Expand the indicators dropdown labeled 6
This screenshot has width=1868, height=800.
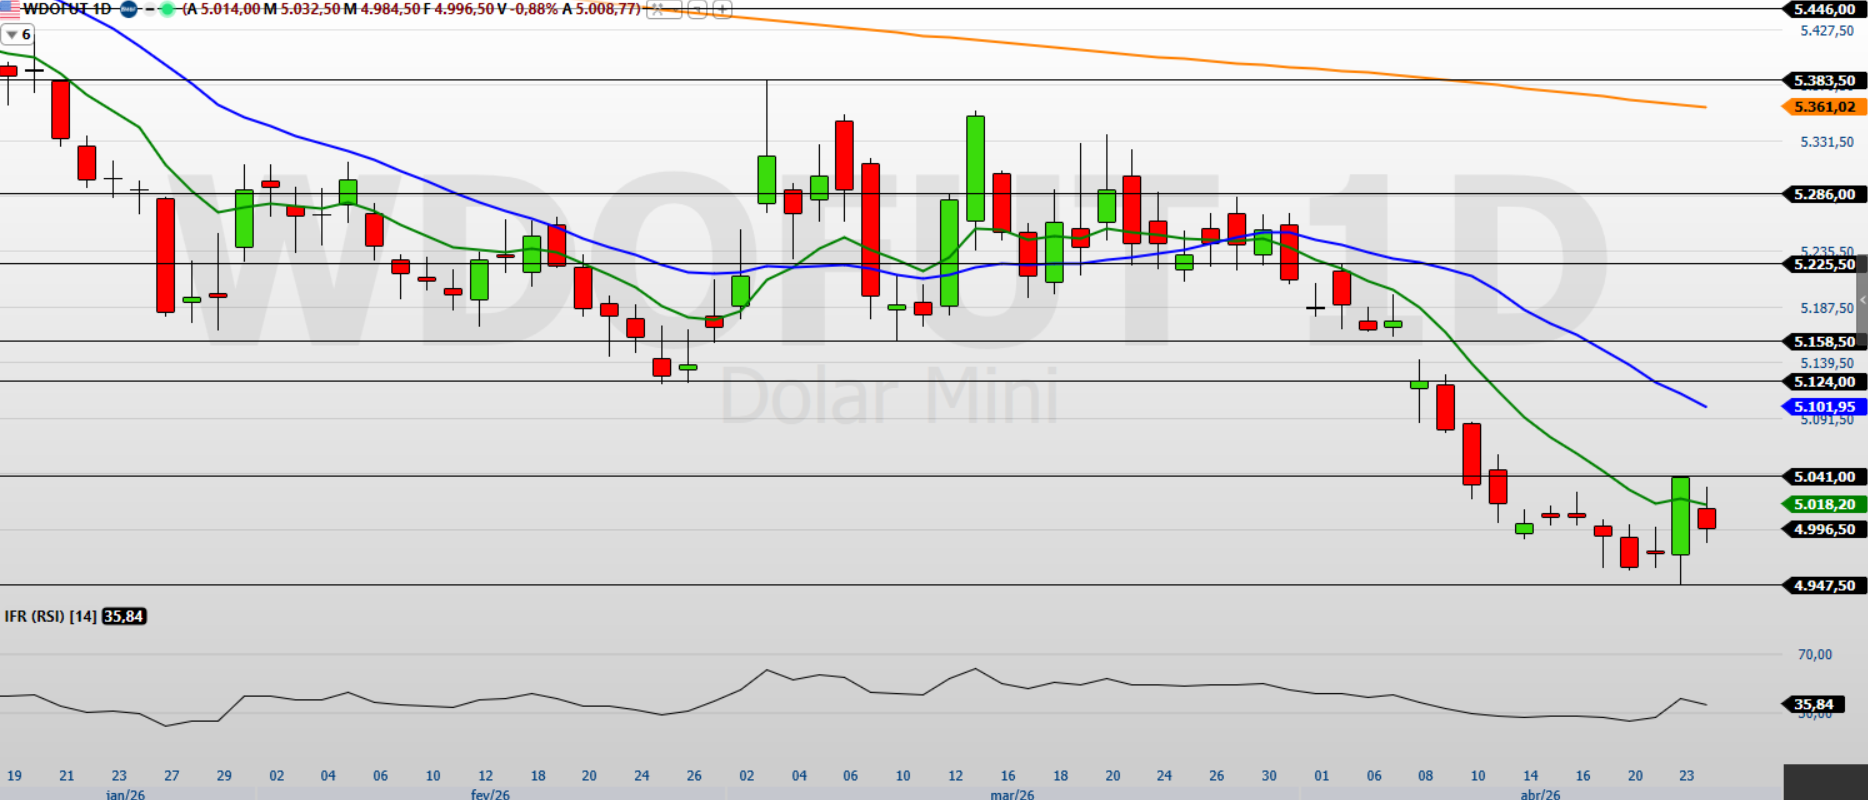(x=18, y=34)
